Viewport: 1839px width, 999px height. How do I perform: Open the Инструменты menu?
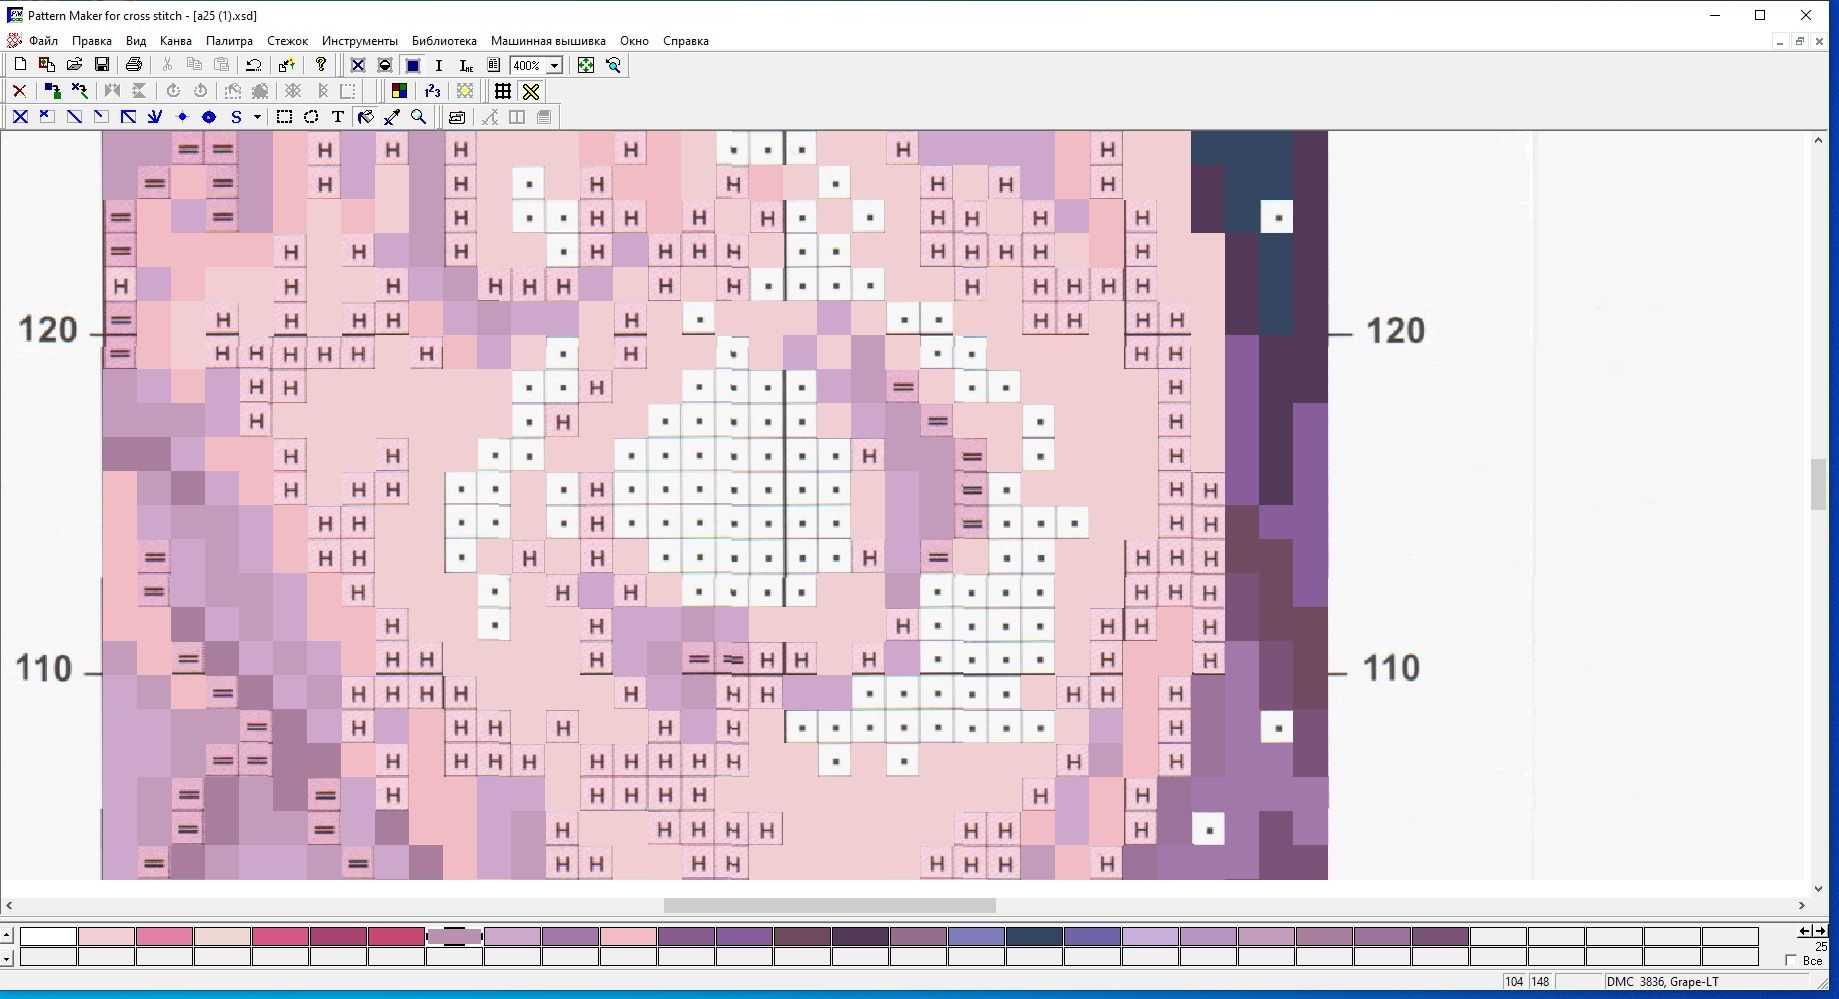tap(359, 41)
